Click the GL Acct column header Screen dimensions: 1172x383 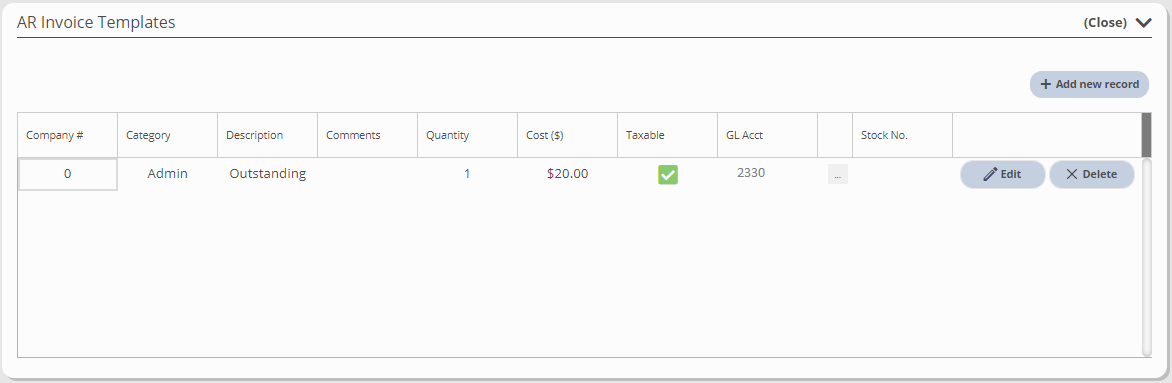(x=768, y=135)
